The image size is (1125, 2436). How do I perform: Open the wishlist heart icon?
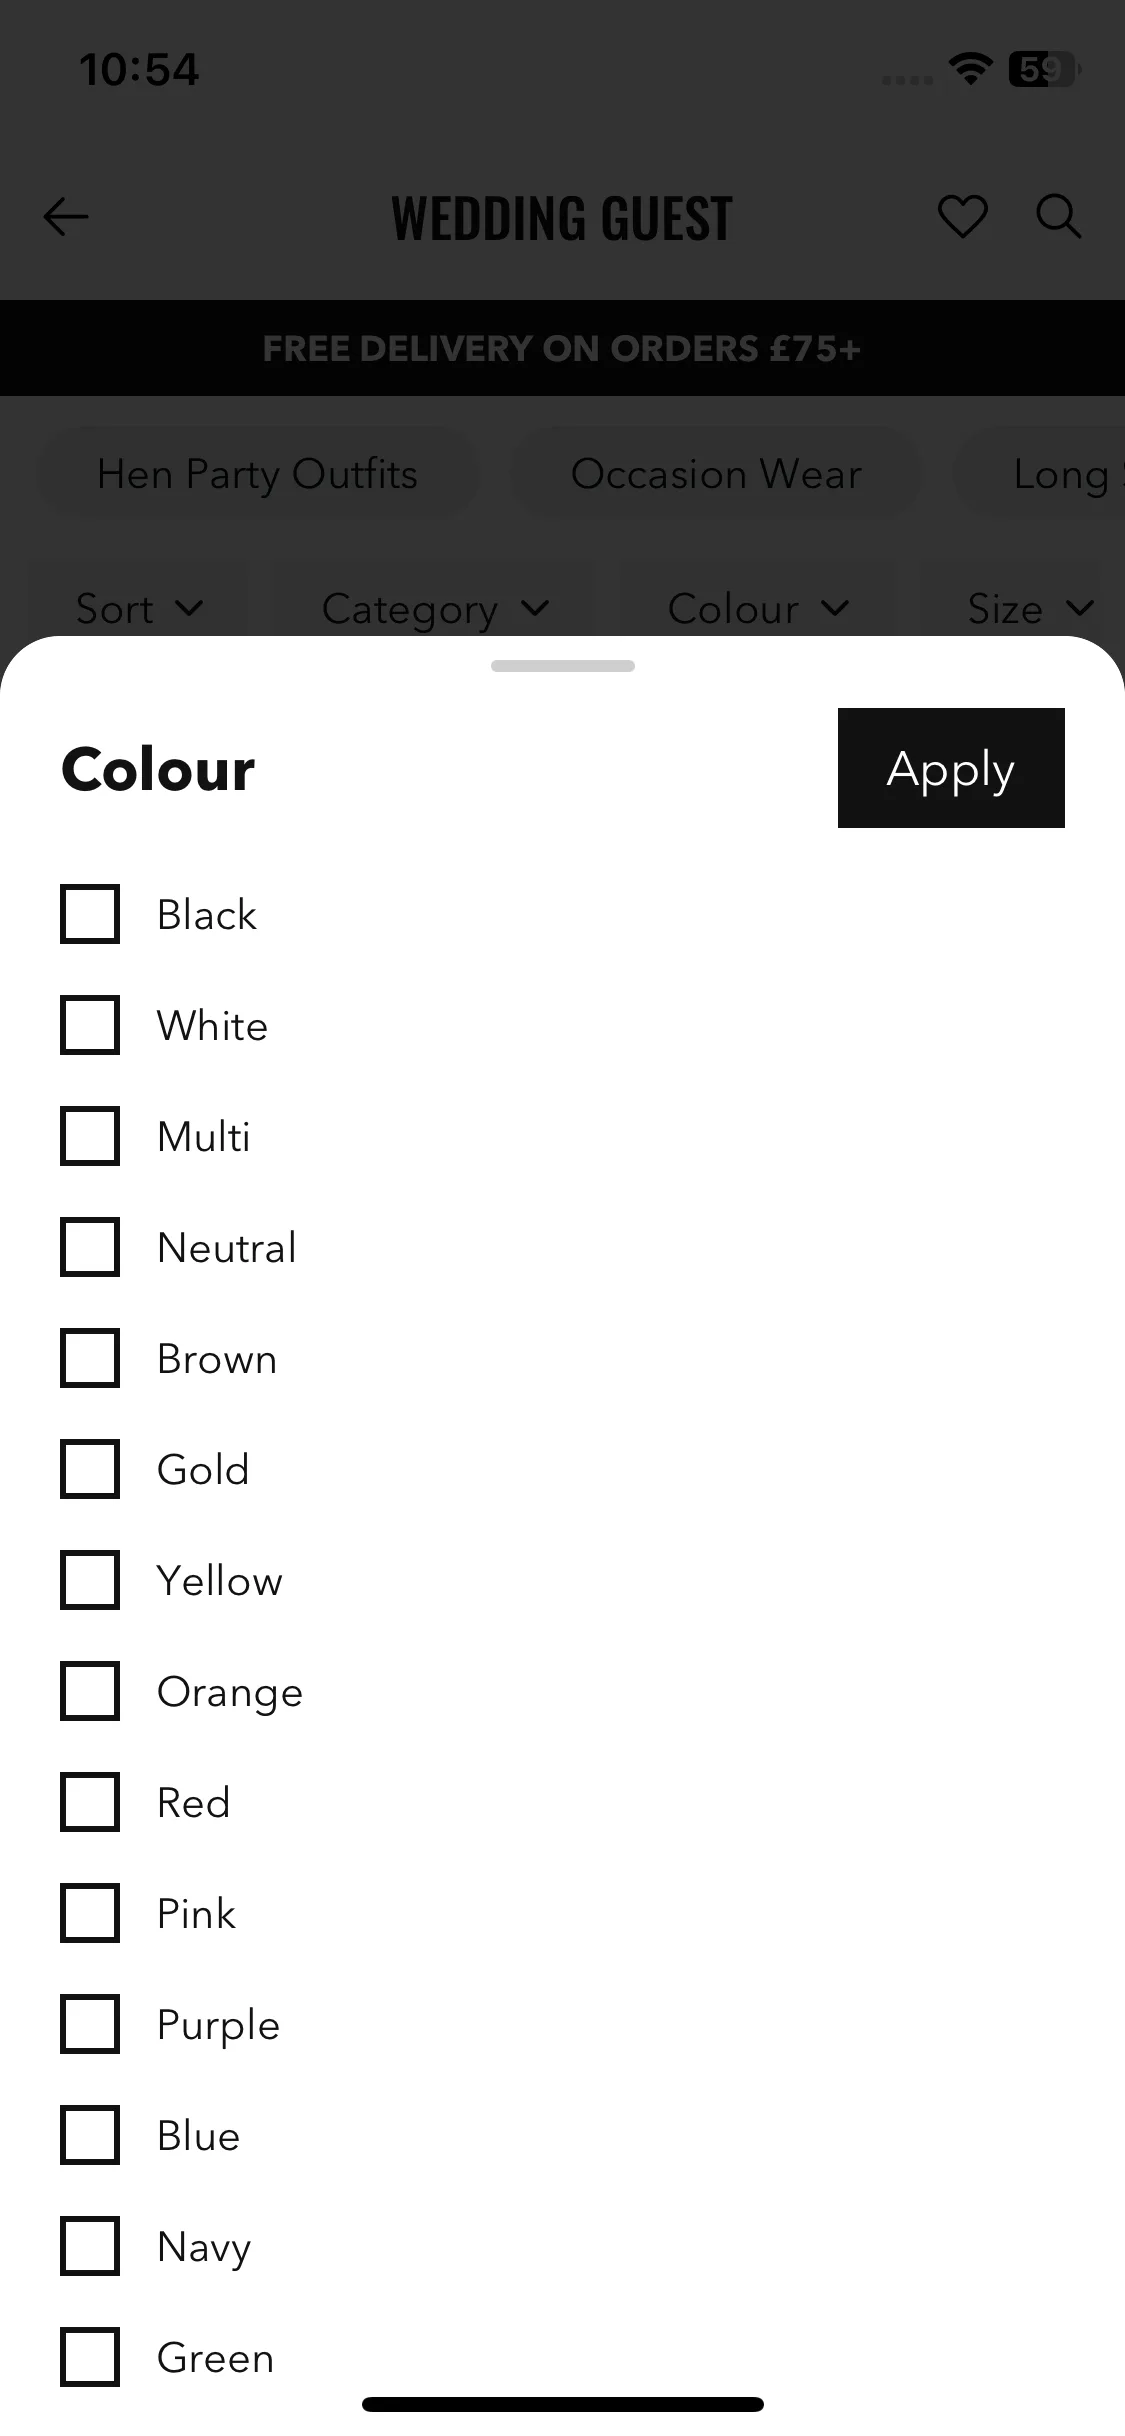point(962,217)
